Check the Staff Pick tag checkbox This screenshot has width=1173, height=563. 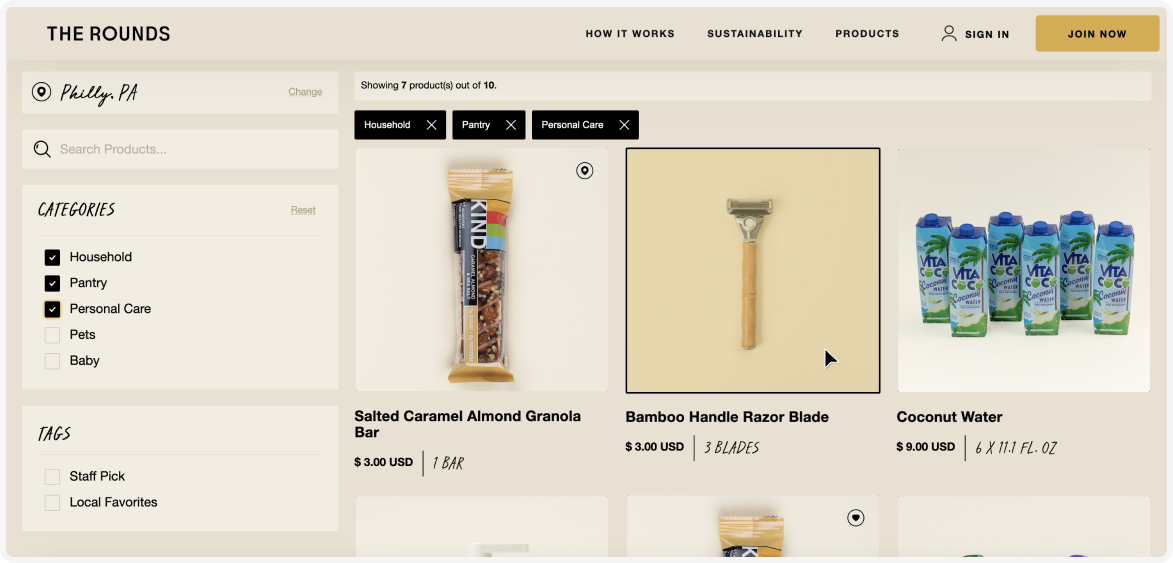click(52, 476)
